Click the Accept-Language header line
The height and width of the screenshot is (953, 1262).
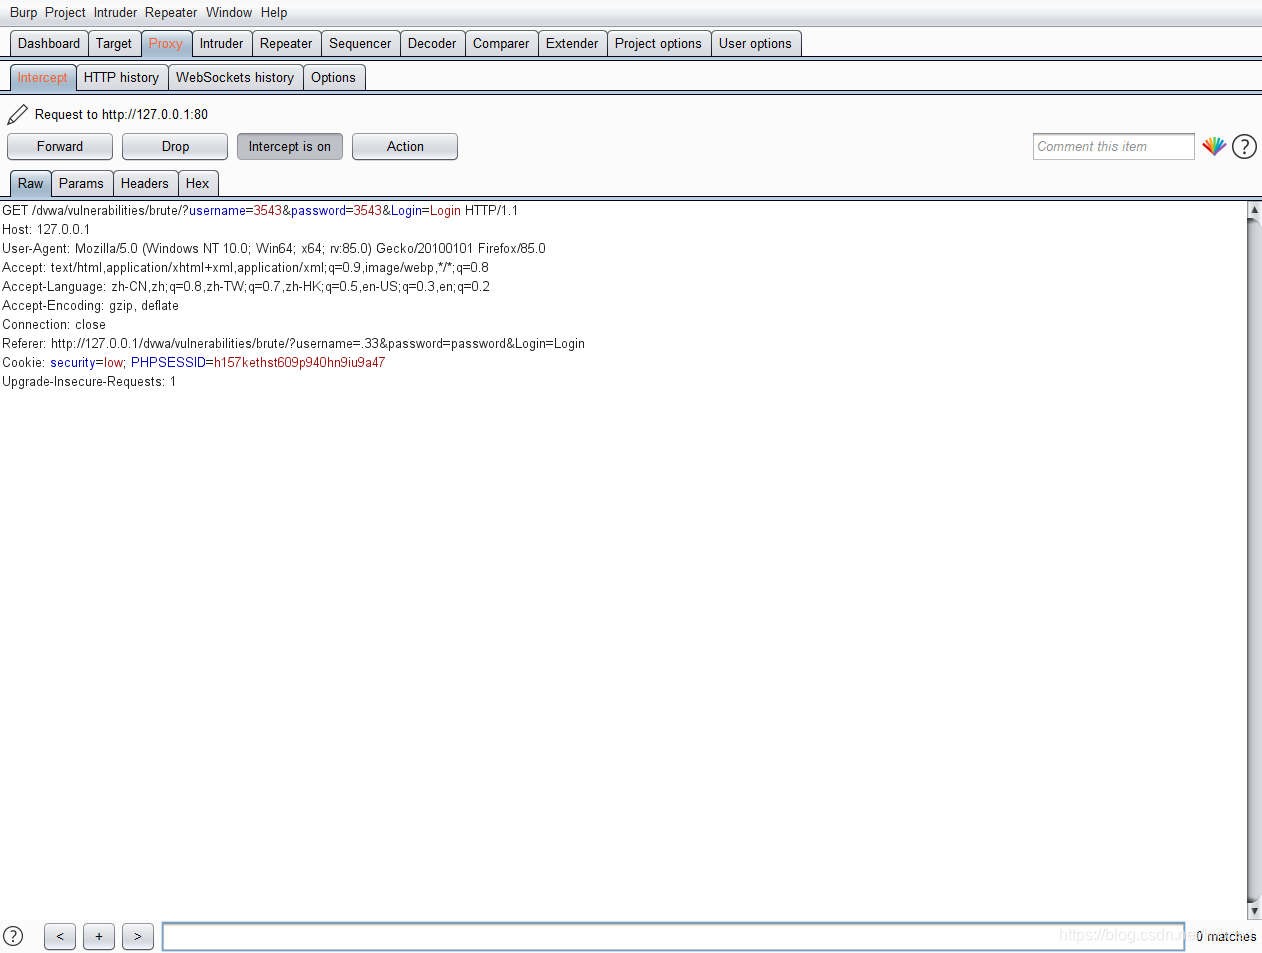click(246, 287)
